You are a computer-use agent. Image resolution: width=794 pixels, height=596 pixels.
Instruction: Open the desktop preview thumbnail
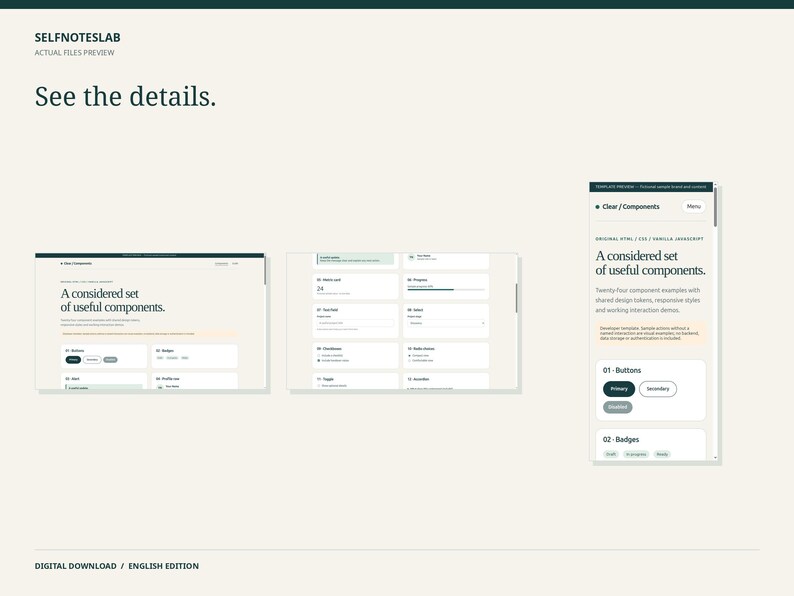tap(150, 321)
